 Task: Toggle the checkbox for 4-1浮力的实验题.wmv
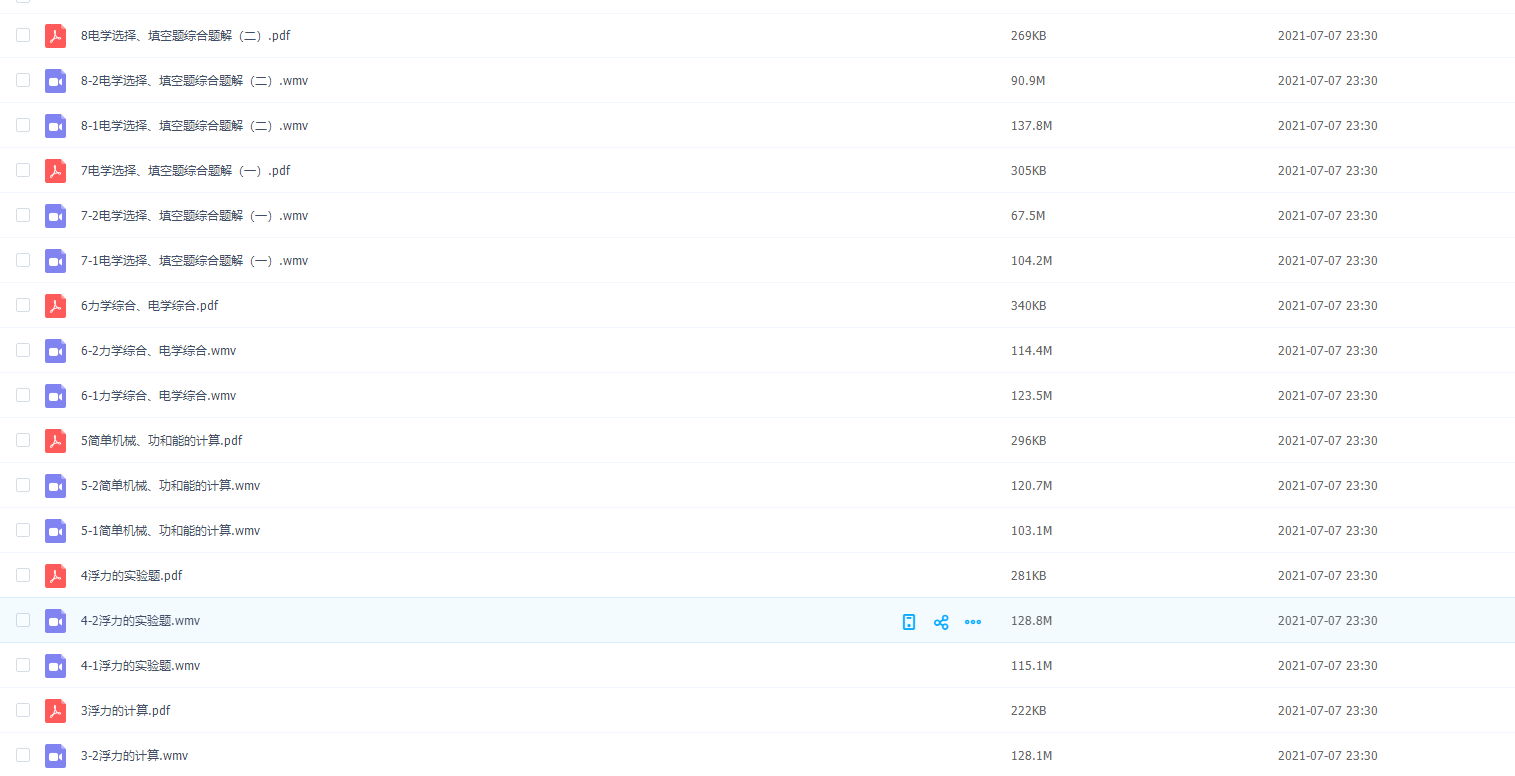[x=23, y=665]
